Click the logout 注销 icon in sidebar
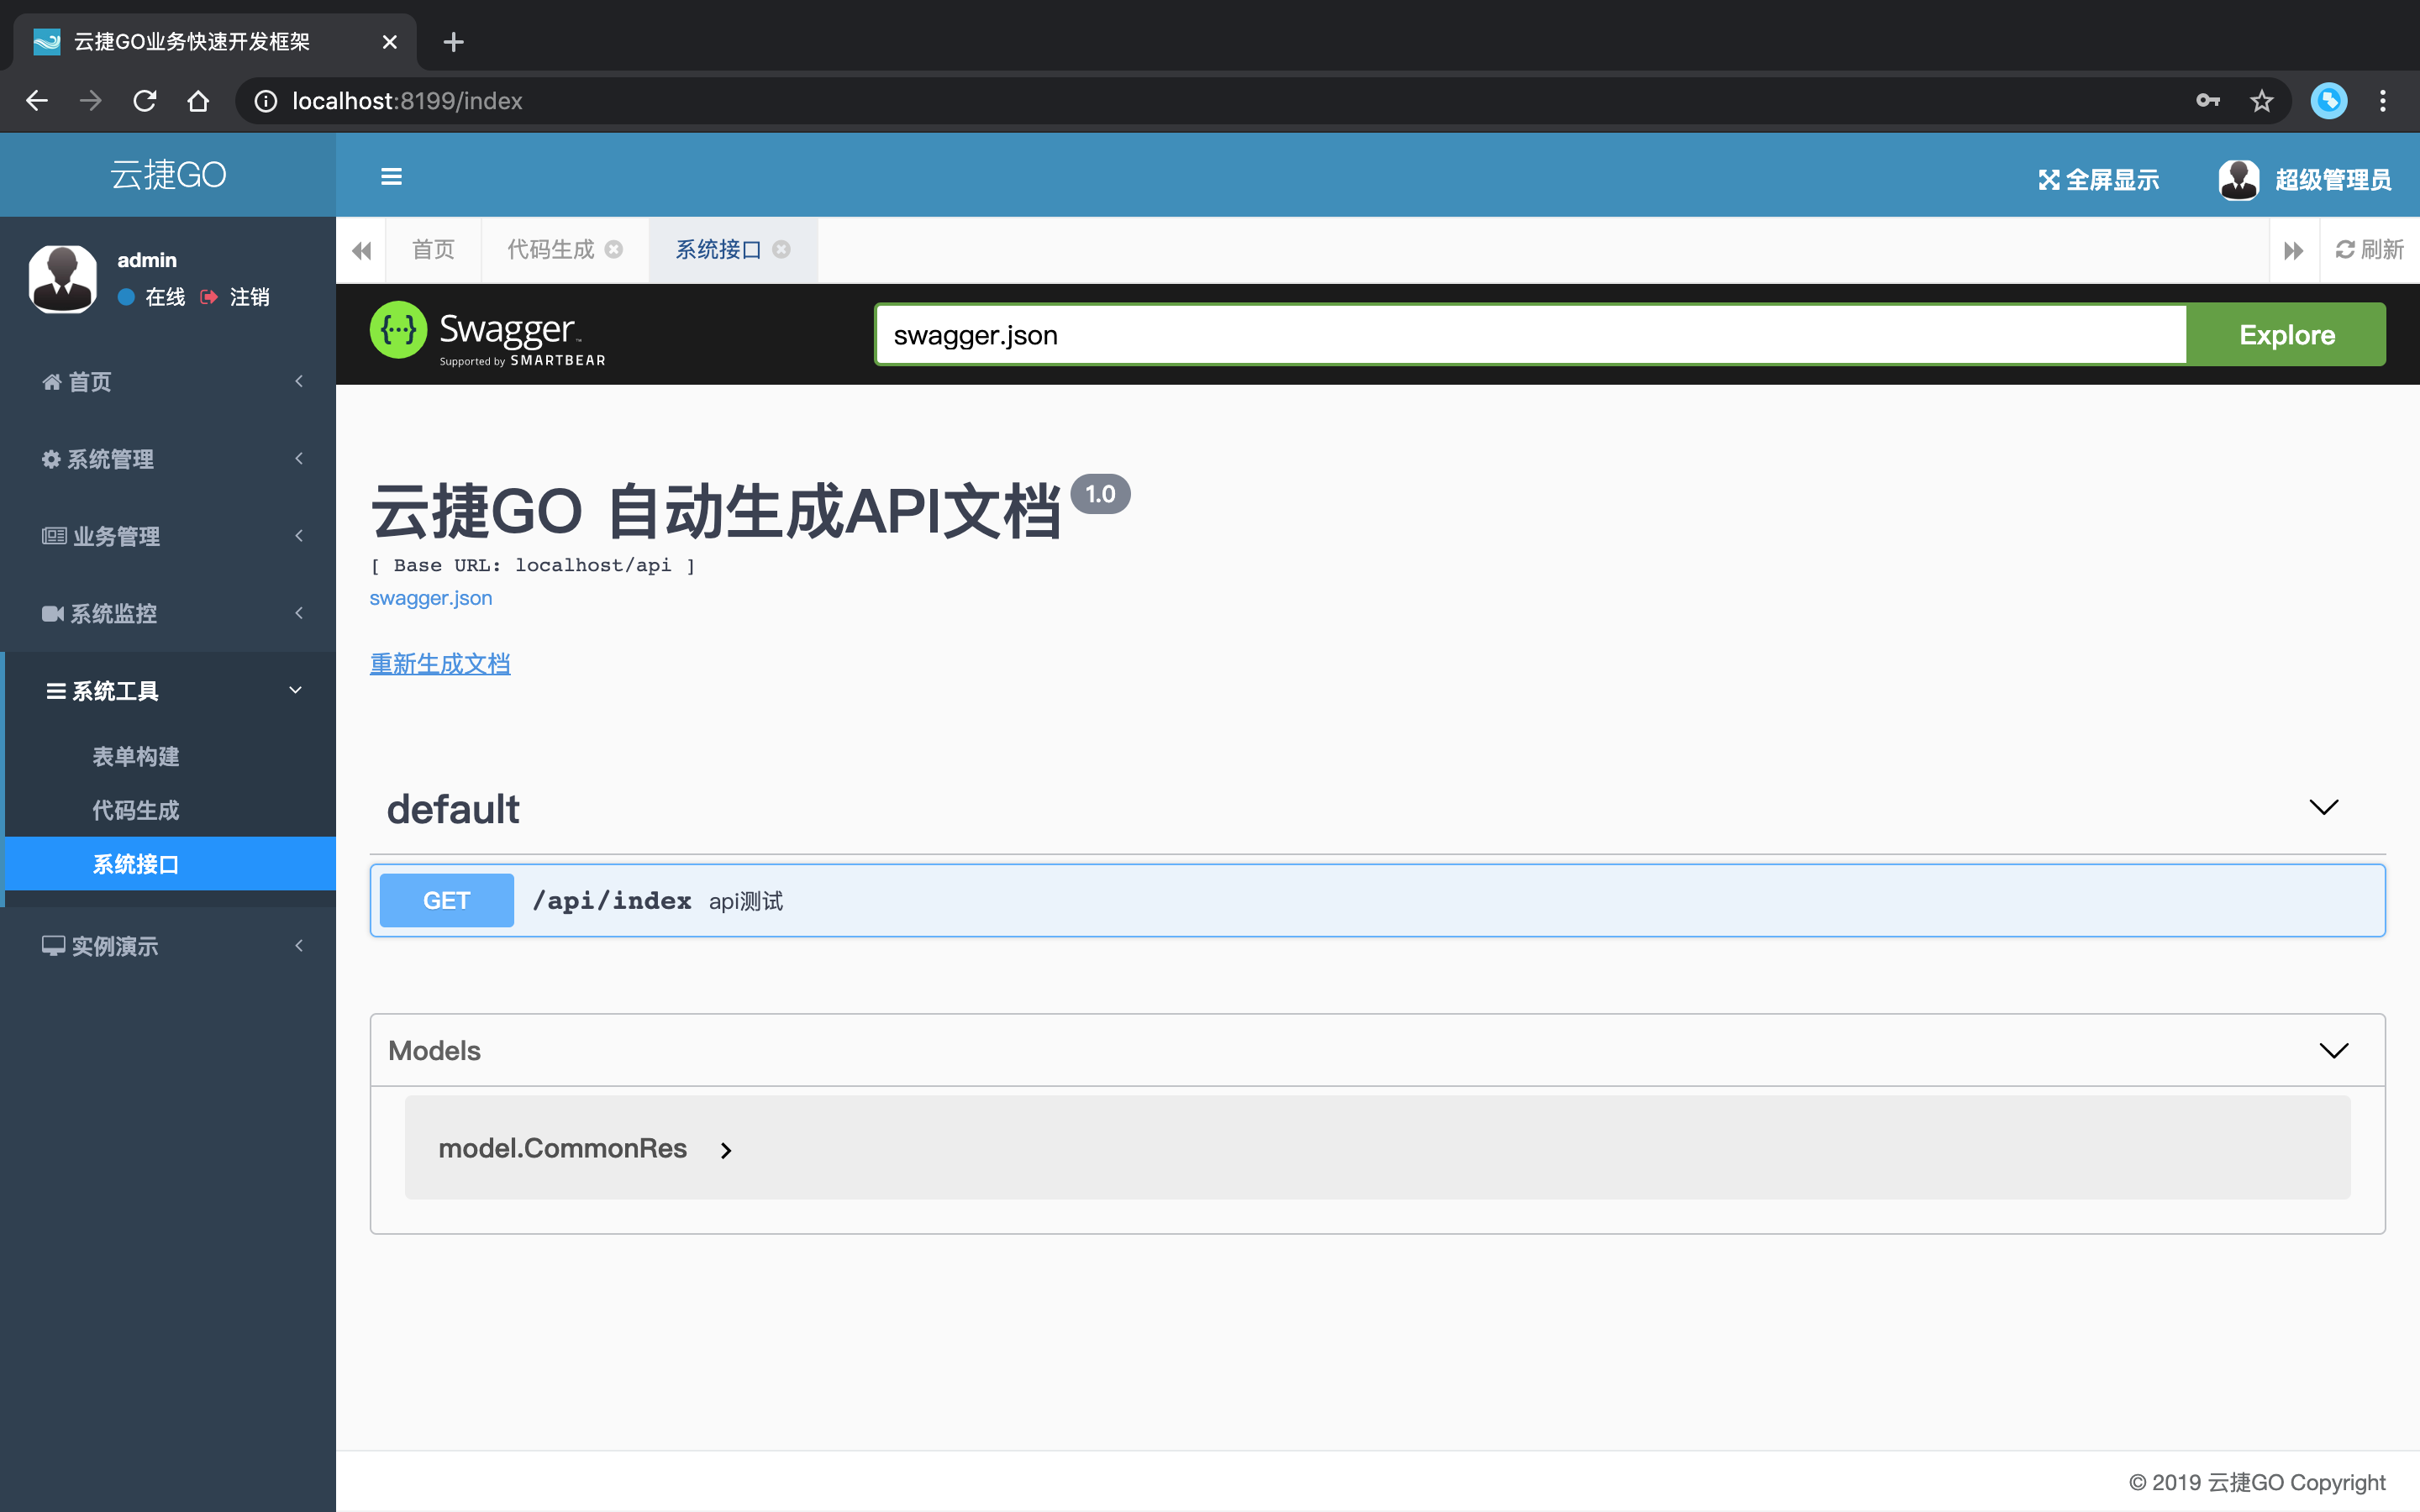The image size is (2420, 1512). pos(209,297)
